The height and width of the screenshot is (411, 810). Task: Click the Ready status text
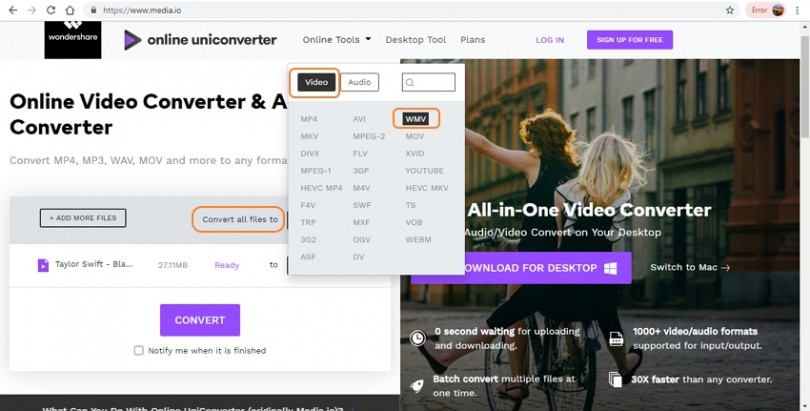(x=227, y=265)
